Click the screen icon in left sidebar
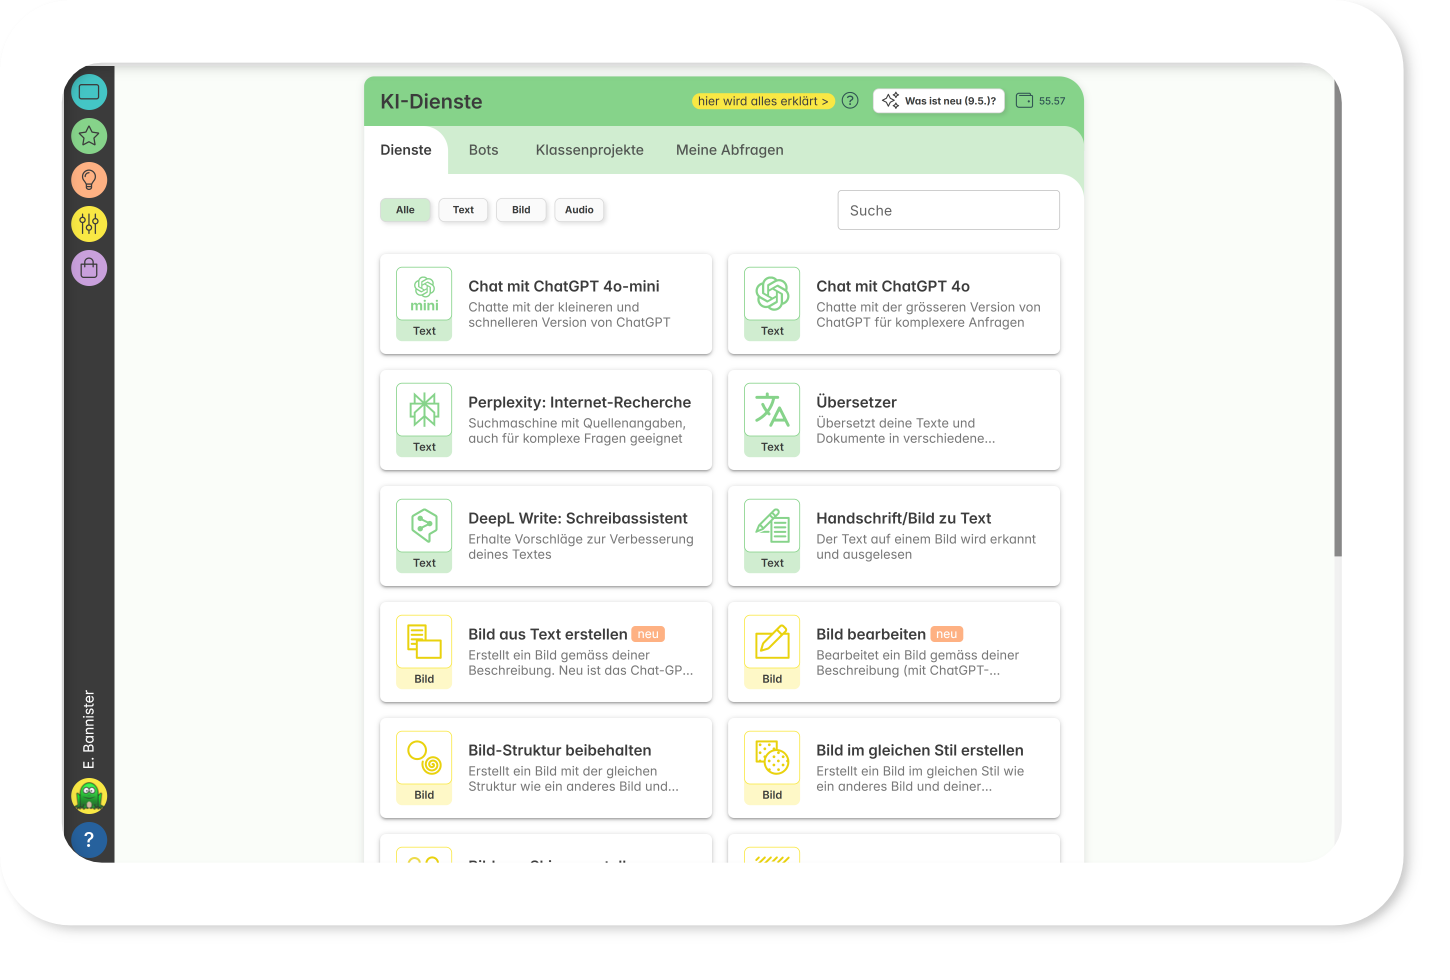The image size is (1450, 980). (89, 92)
